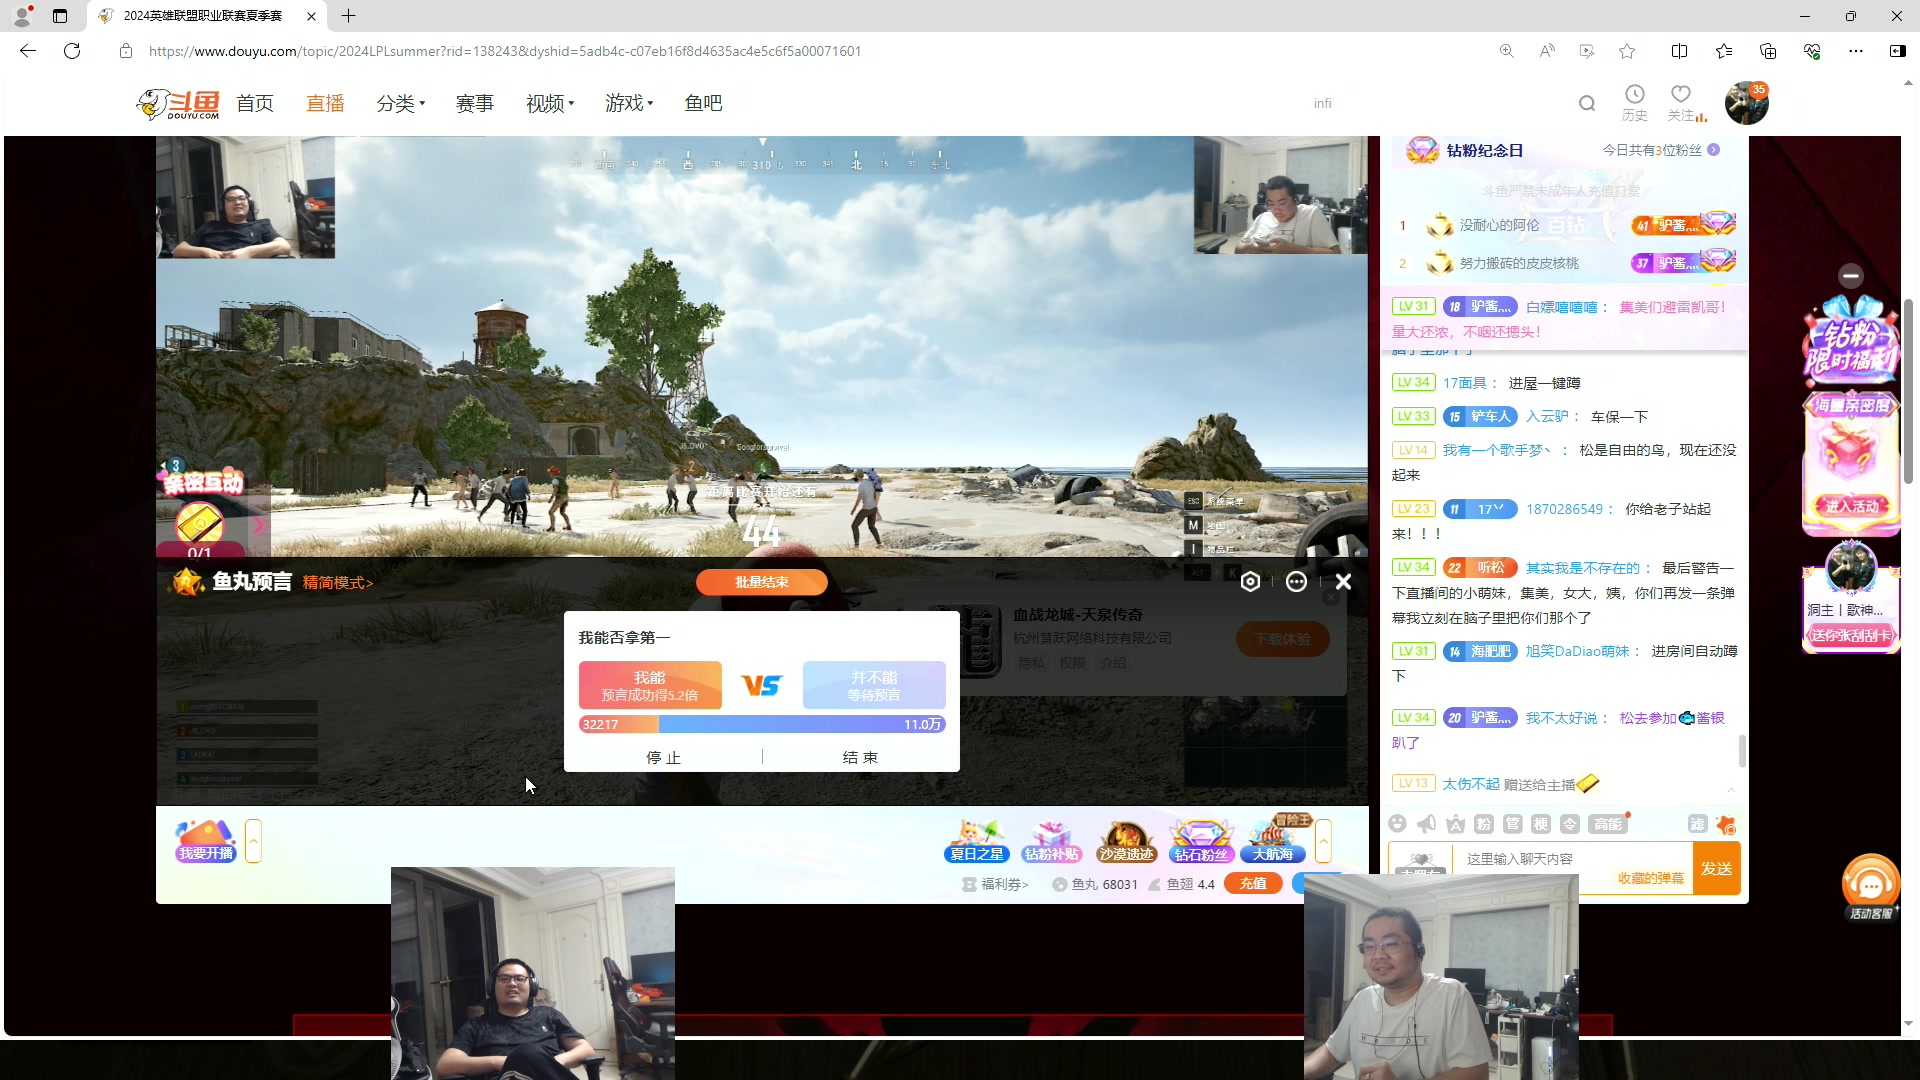Open the 钻石粉丝 diamond icon
1920x1080 pixels.
1201,841
